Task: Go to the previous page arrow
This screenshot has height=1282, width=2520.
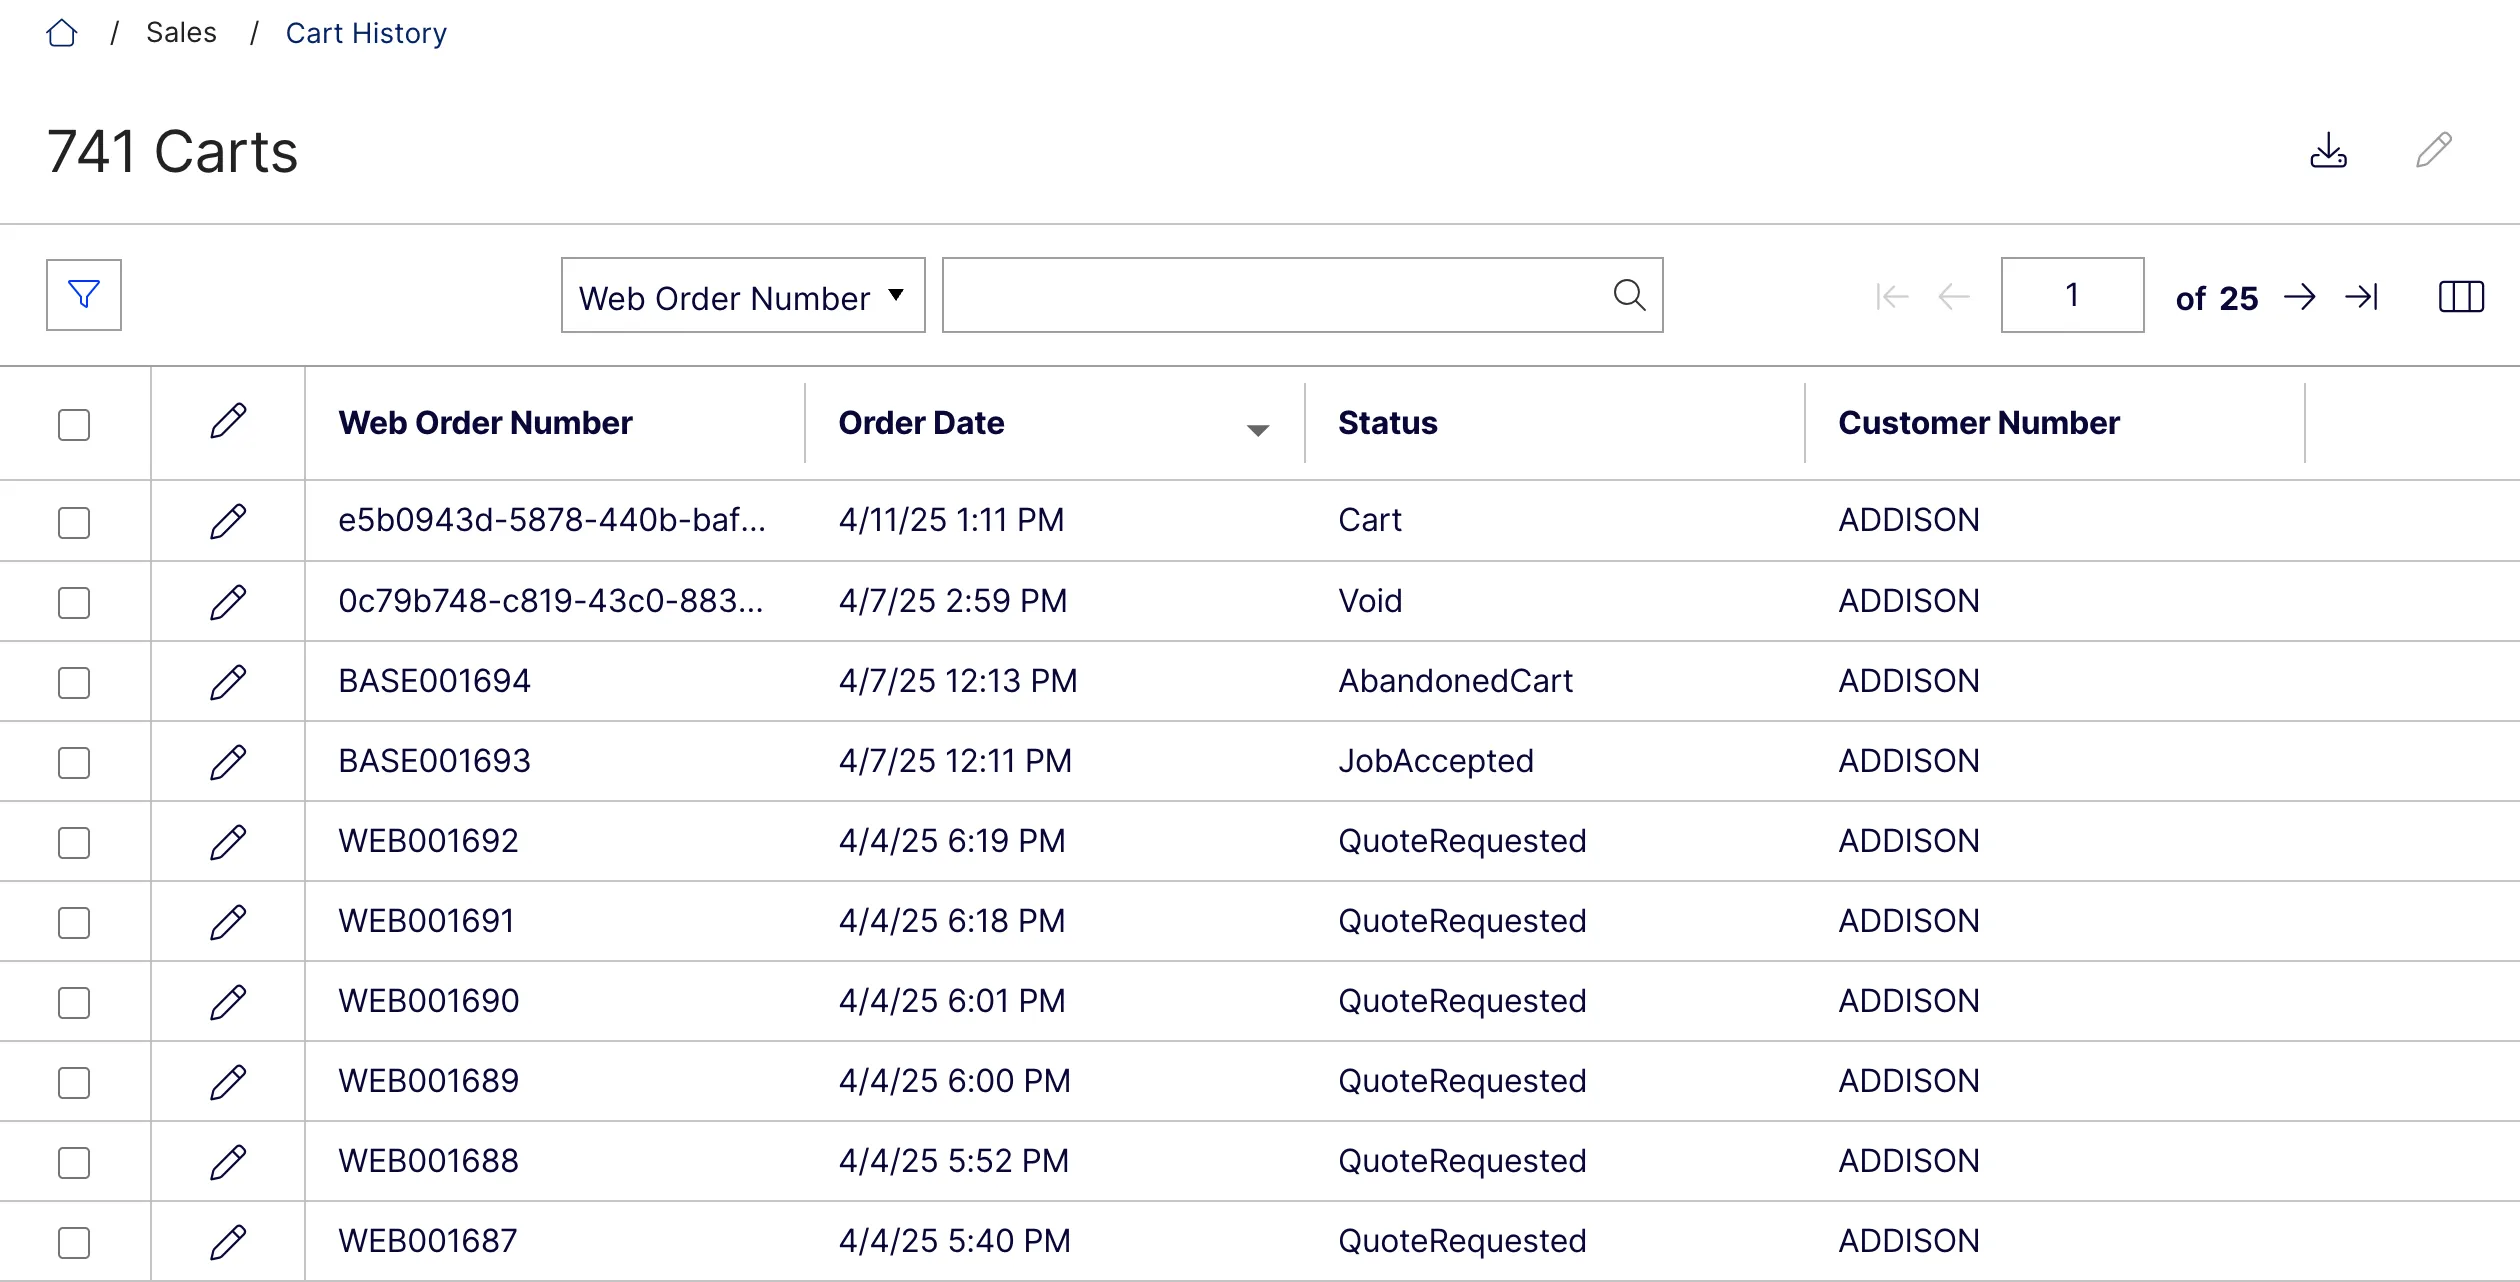Action: tap(1953, 297)
